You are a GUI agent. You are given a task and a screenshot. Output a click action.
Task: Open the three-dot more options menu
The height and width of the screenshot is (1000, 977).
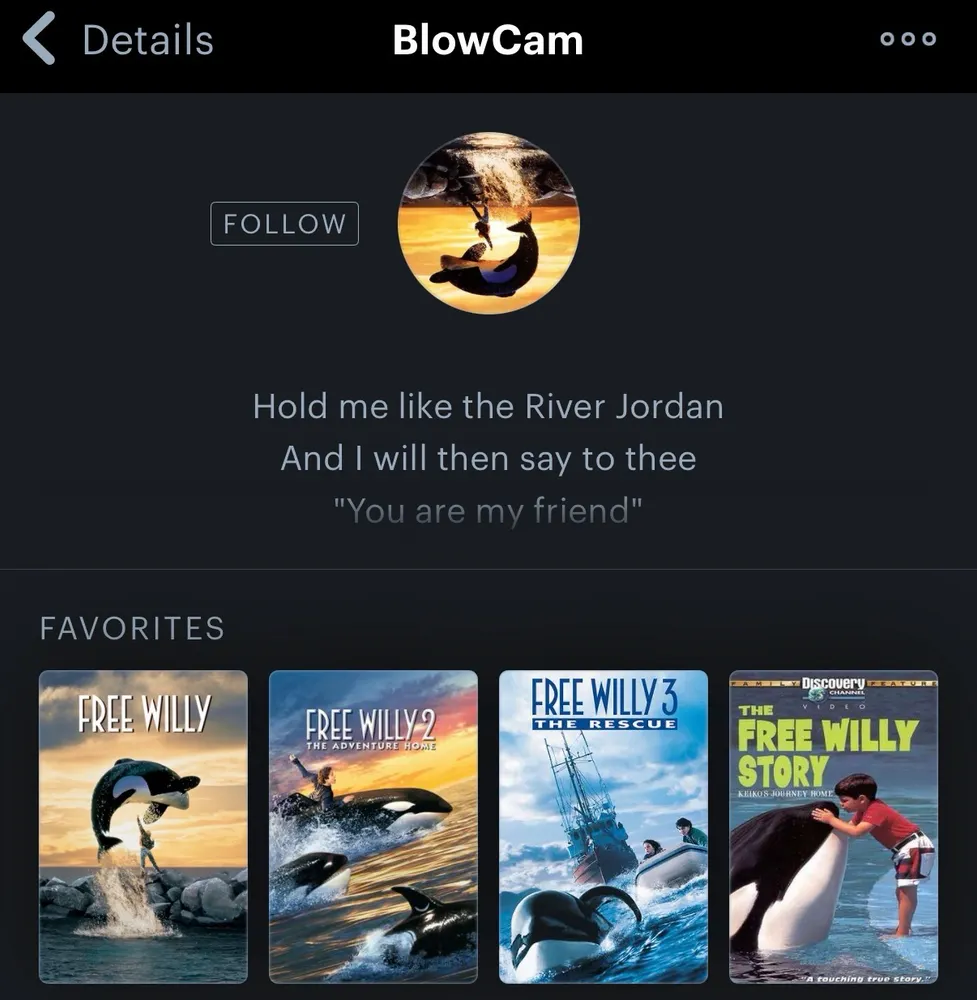[x=907, y=39]
